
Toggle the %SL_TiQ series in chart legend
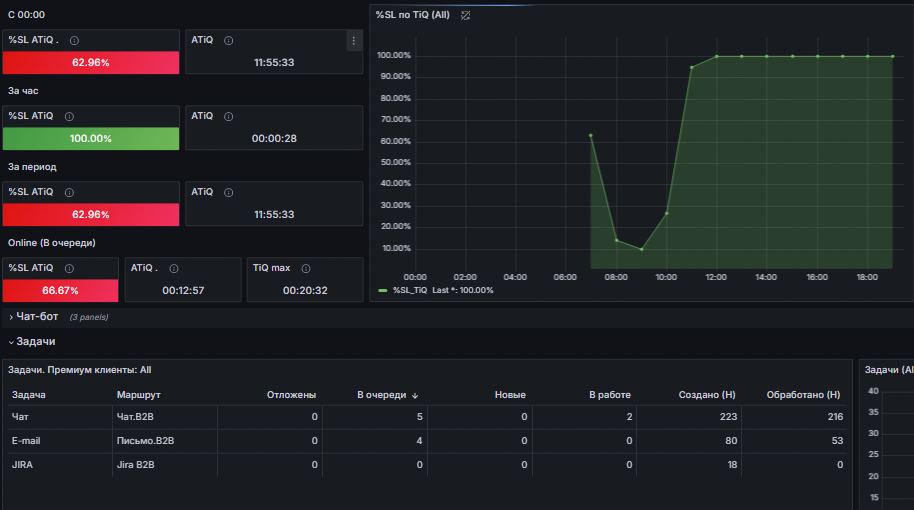(410, 290)
